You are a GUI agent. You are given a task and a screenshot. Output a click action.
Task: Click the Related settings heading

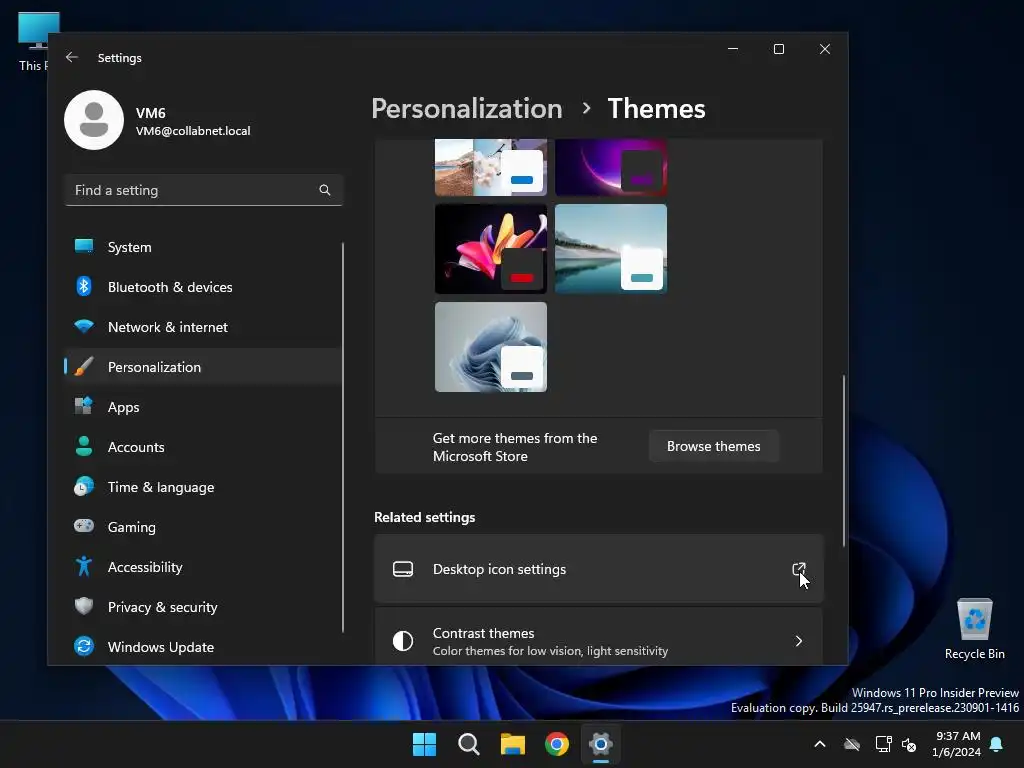[x=424, y=517]
